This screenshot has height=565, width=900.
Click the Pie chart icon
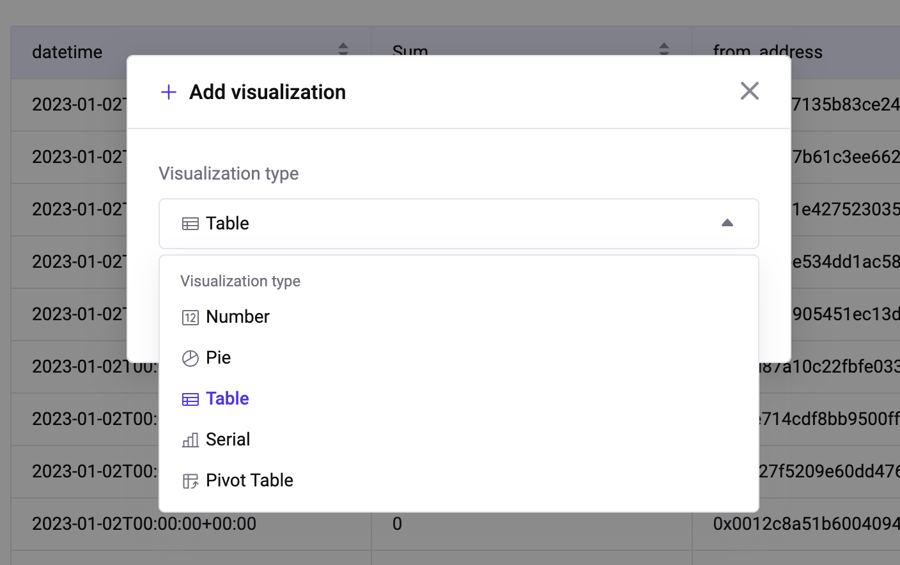[x=190, y=358]
